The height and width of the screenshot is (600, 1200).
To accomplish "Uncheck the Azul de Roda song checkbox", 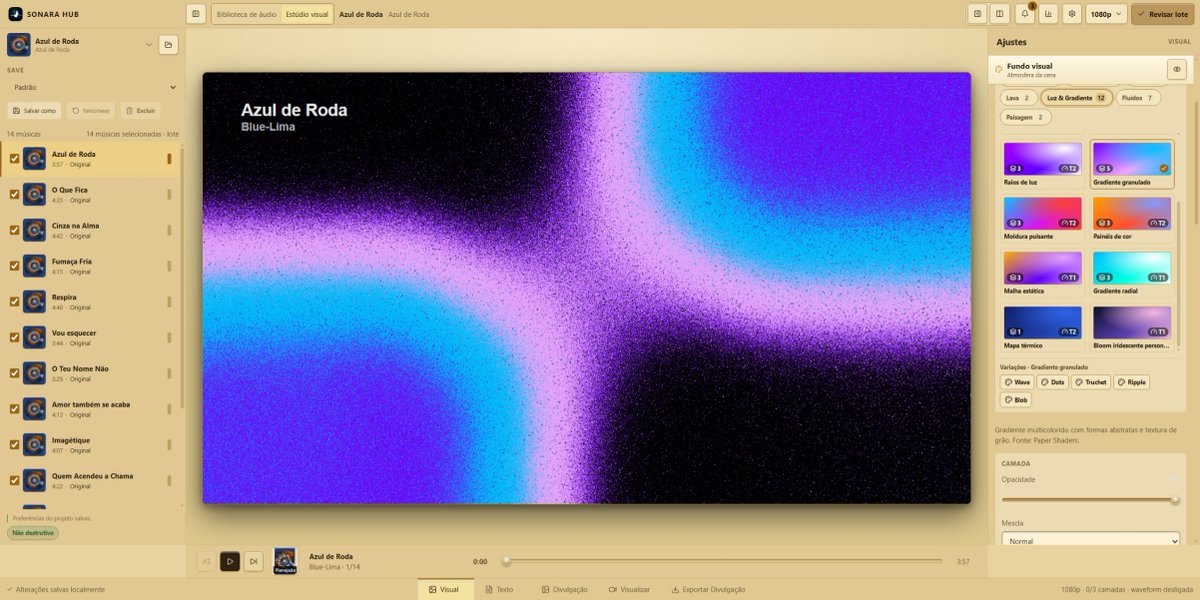I will pos(14,158).
